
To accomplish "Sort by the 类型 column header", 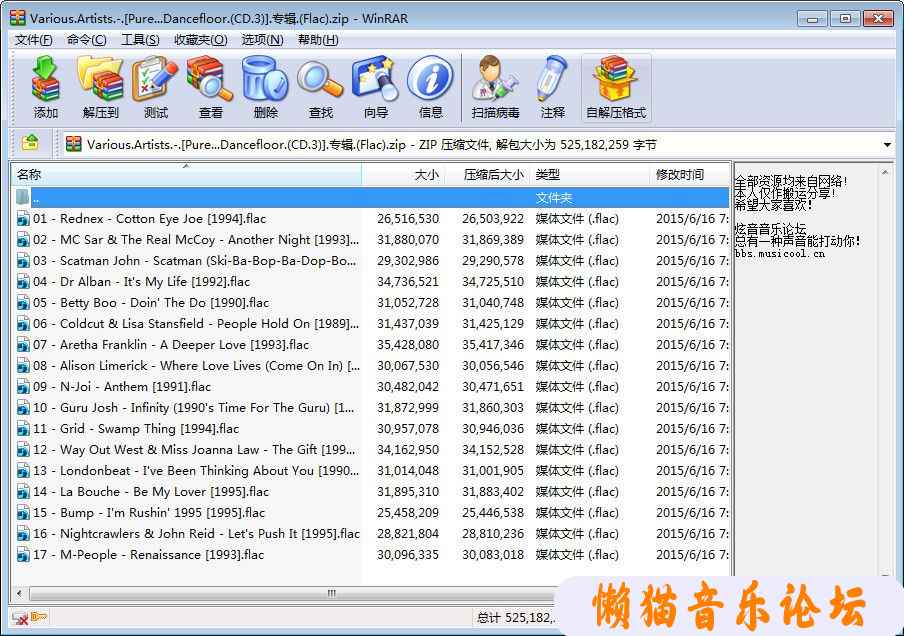I will 590,175.
